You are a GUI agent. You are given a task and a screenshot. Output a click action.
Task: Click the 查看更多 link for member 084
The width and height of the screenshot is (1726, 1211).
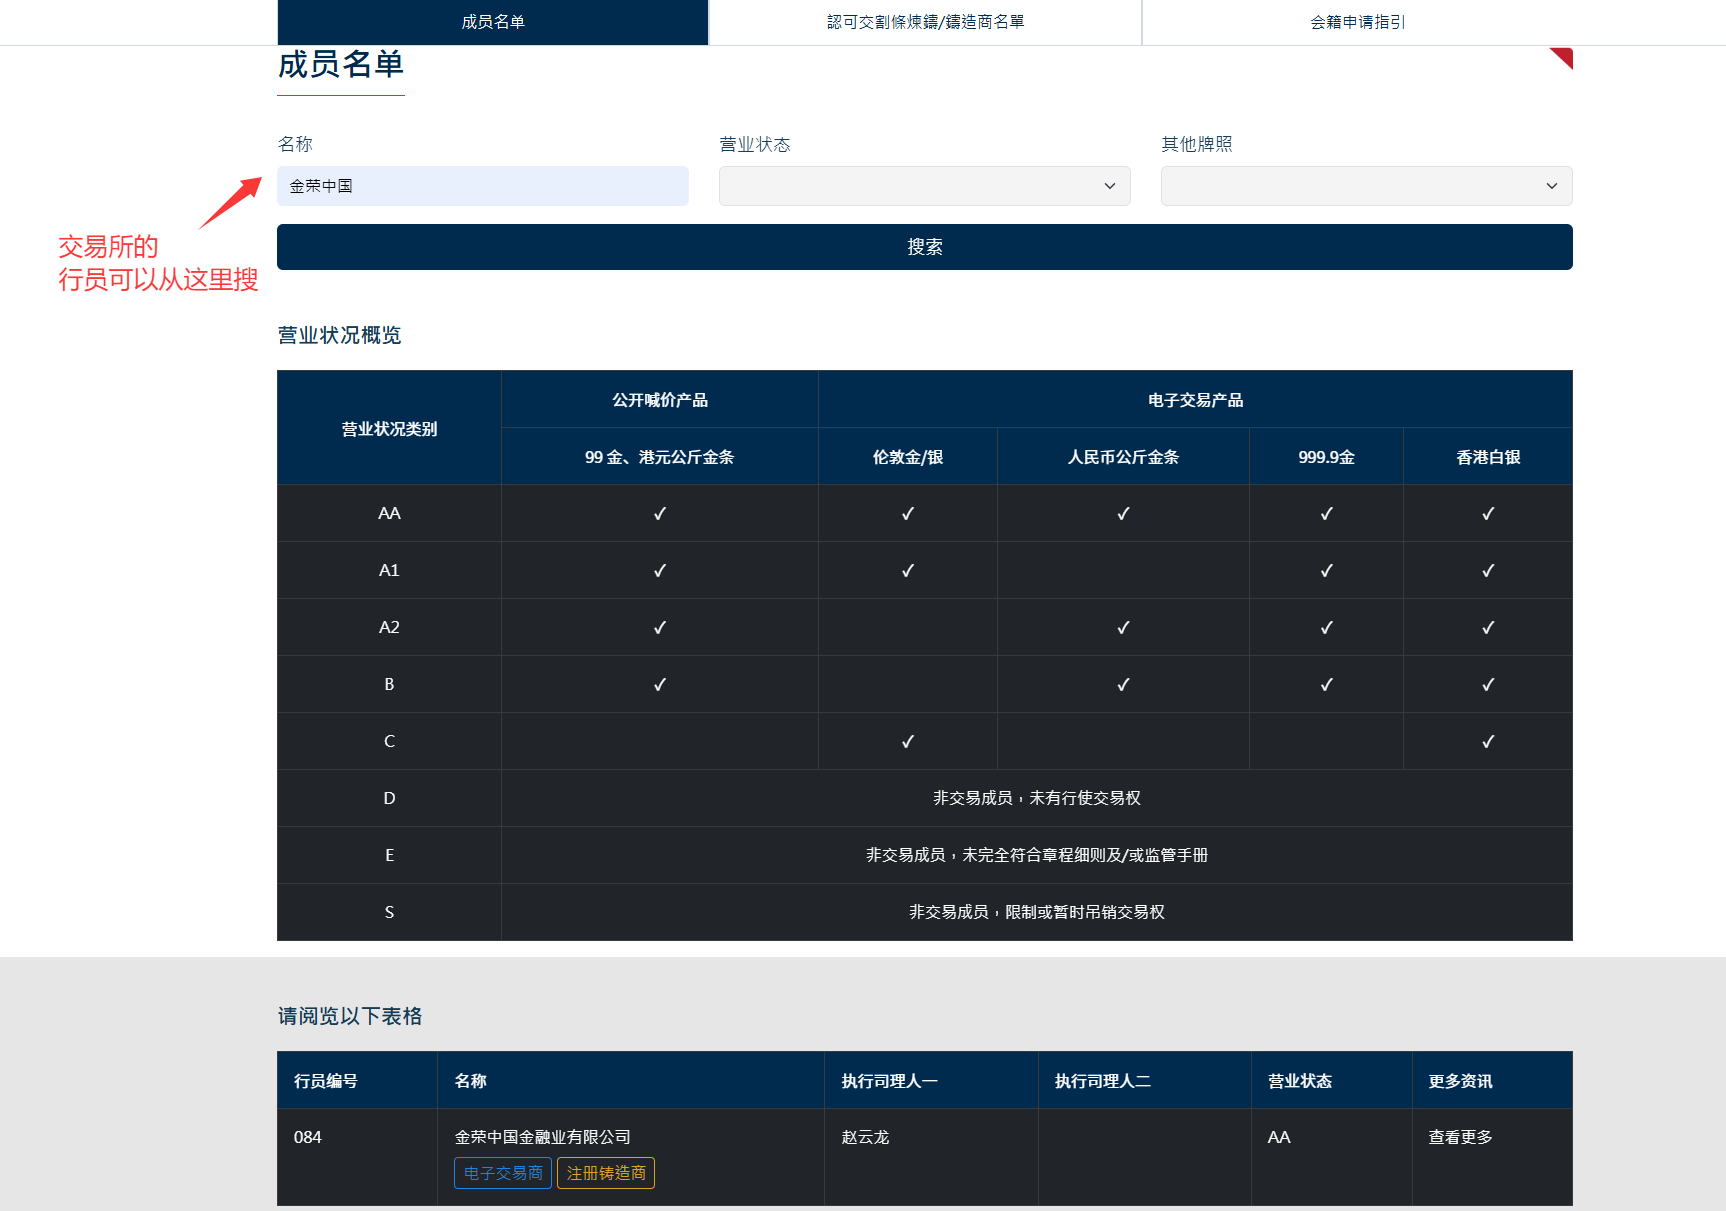1460,1137
